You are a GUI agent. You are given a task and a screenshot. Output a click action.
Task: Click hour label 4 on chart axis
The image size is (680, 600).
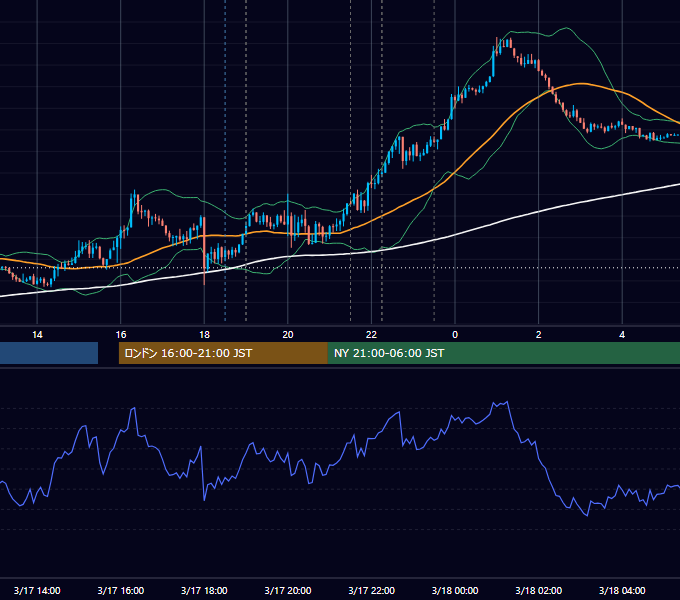coord(622,335)
